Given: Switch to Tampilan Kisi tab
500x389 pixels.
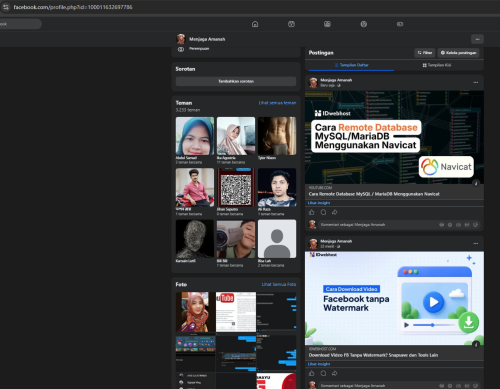Looking at the screenshot, I should [x=437, y=65].
